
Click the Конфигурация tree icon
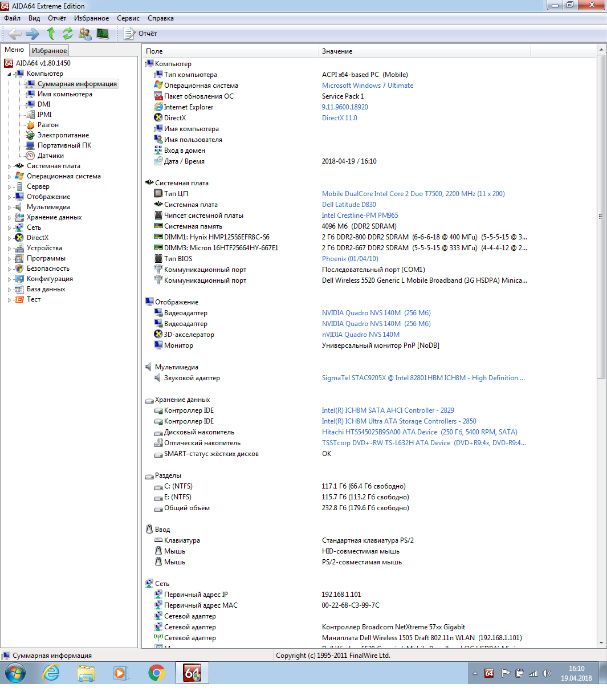(19, 279)
